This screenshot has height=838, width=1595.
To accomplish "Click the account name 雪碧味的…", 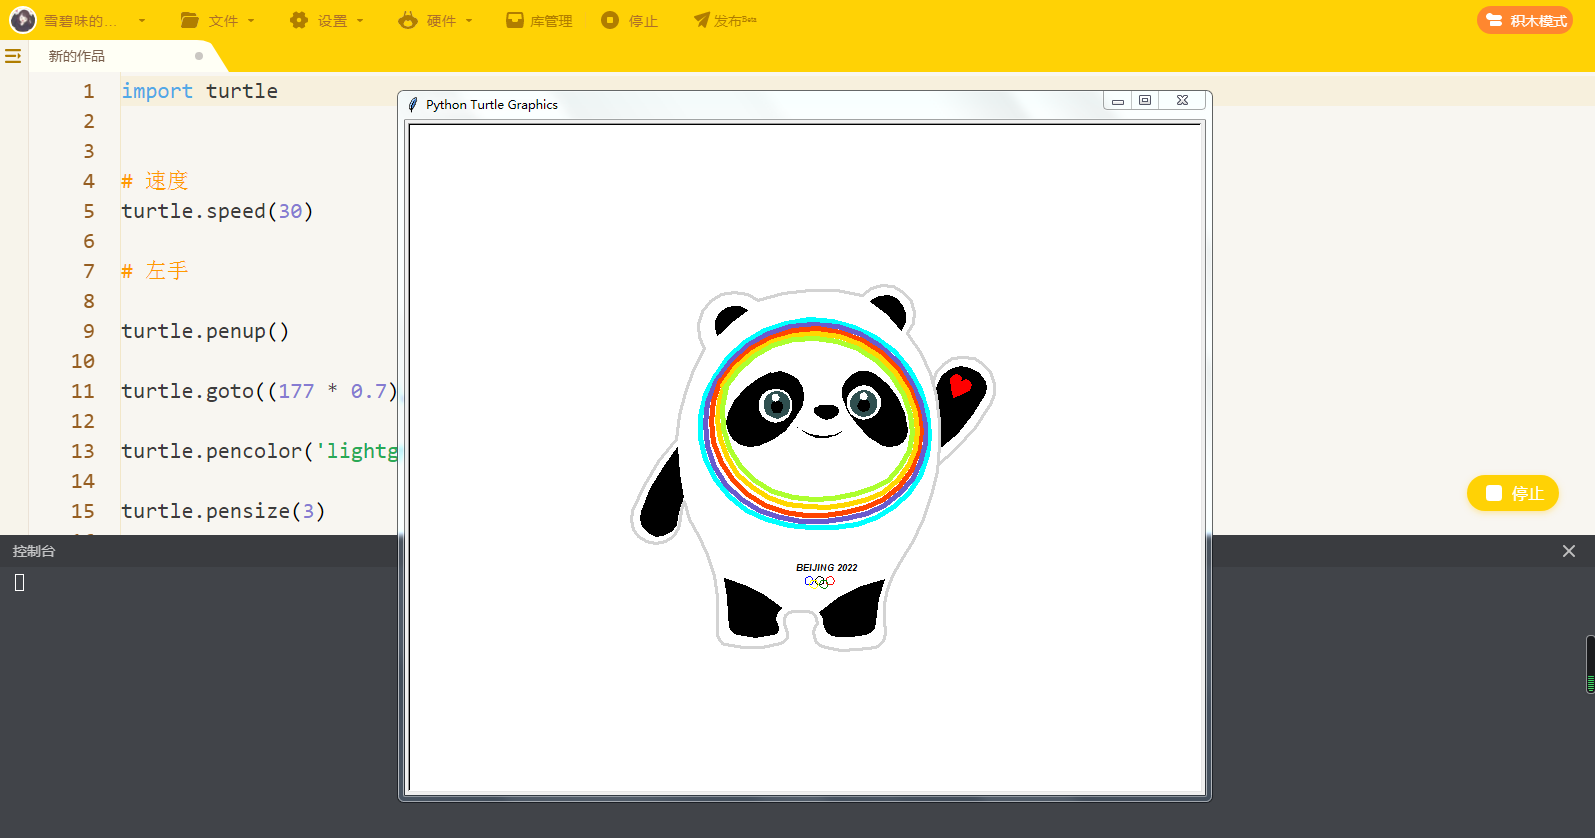I will 80,21.
